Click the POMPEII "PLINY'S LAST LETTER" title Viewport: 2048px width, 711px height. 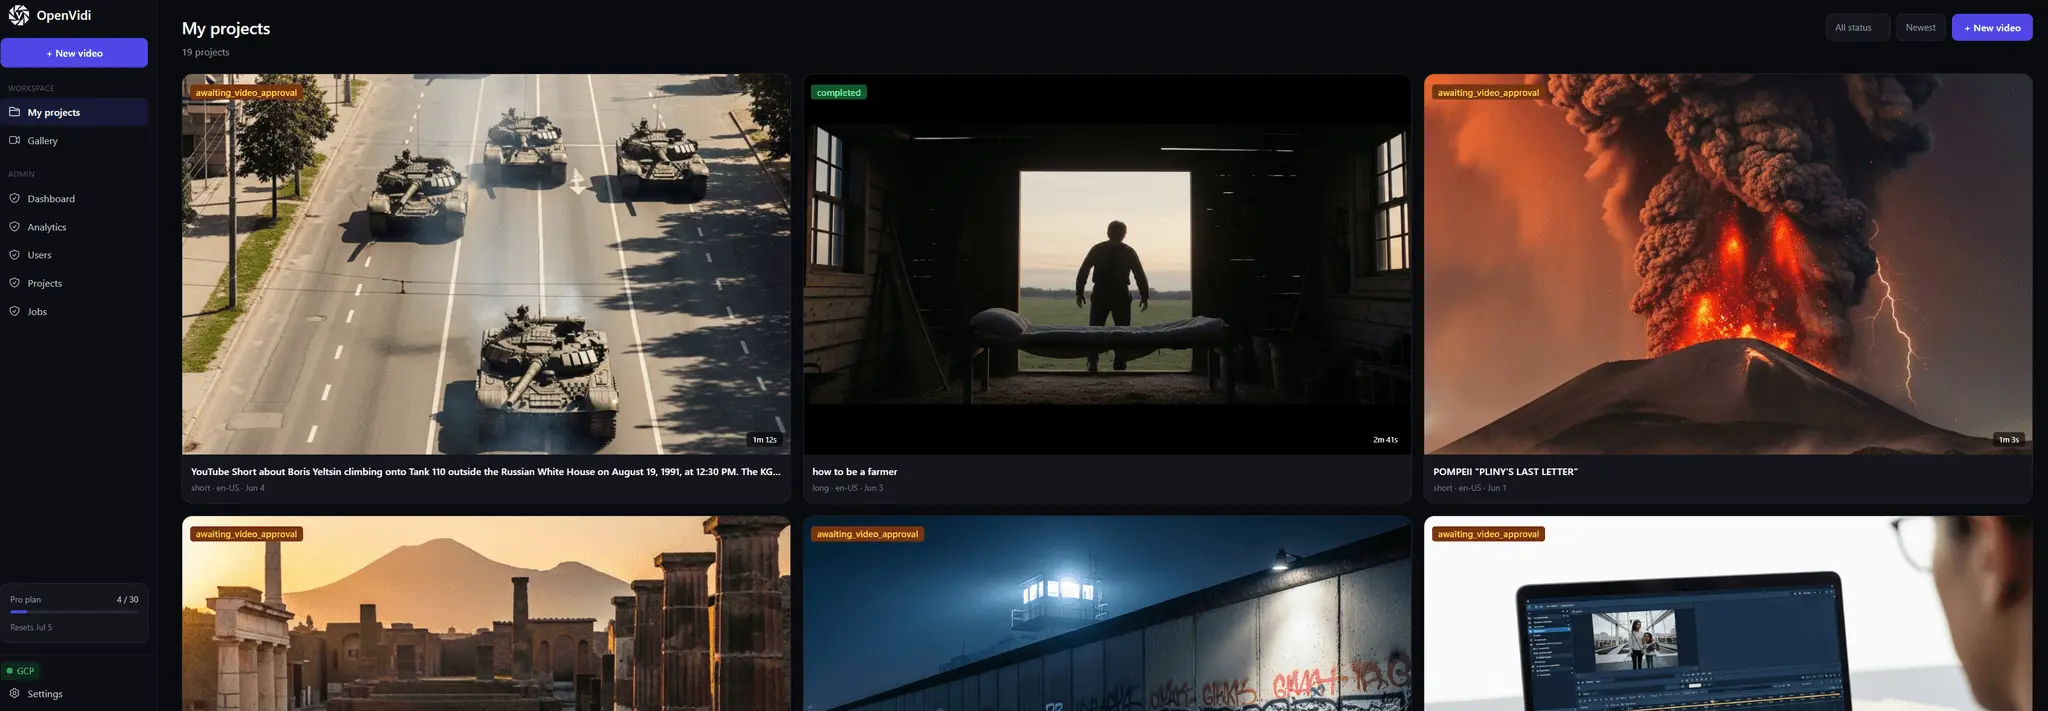tap(1505, 472)
